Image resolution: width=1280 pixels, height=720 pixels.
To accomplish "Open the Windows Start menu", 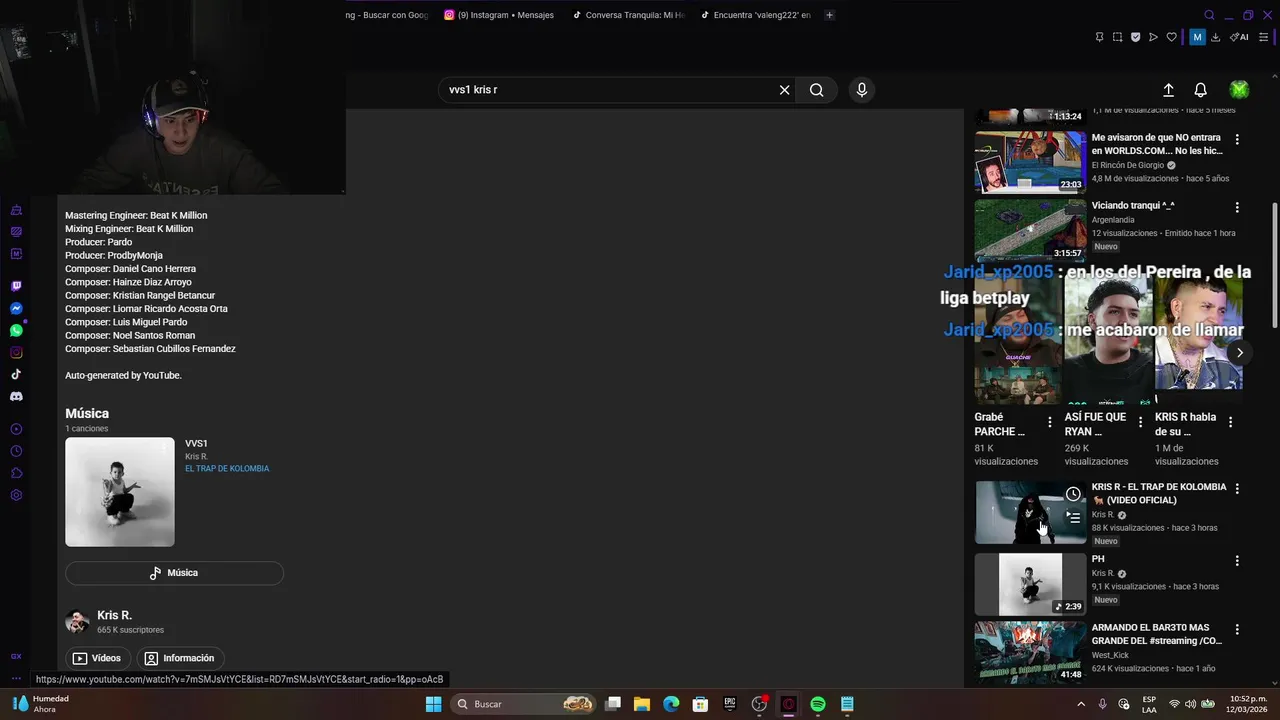I will (433, 704).
